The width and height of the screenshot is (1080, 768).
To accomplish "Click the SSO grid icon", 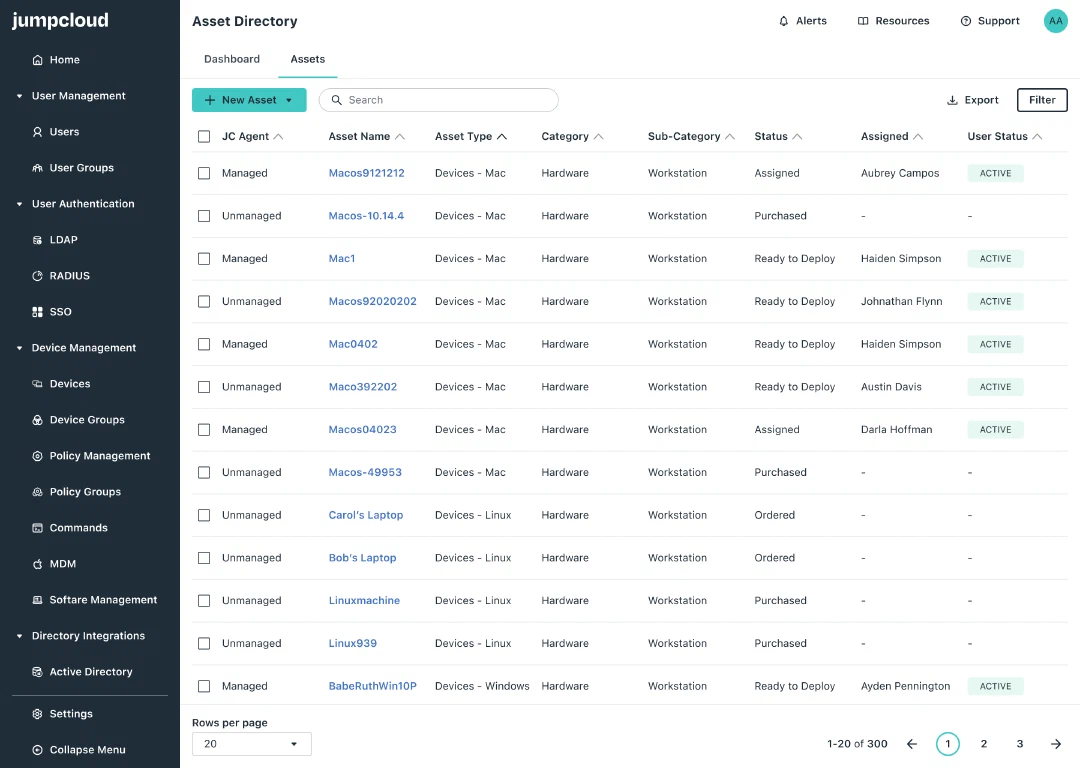I will [x=37, y=312].
